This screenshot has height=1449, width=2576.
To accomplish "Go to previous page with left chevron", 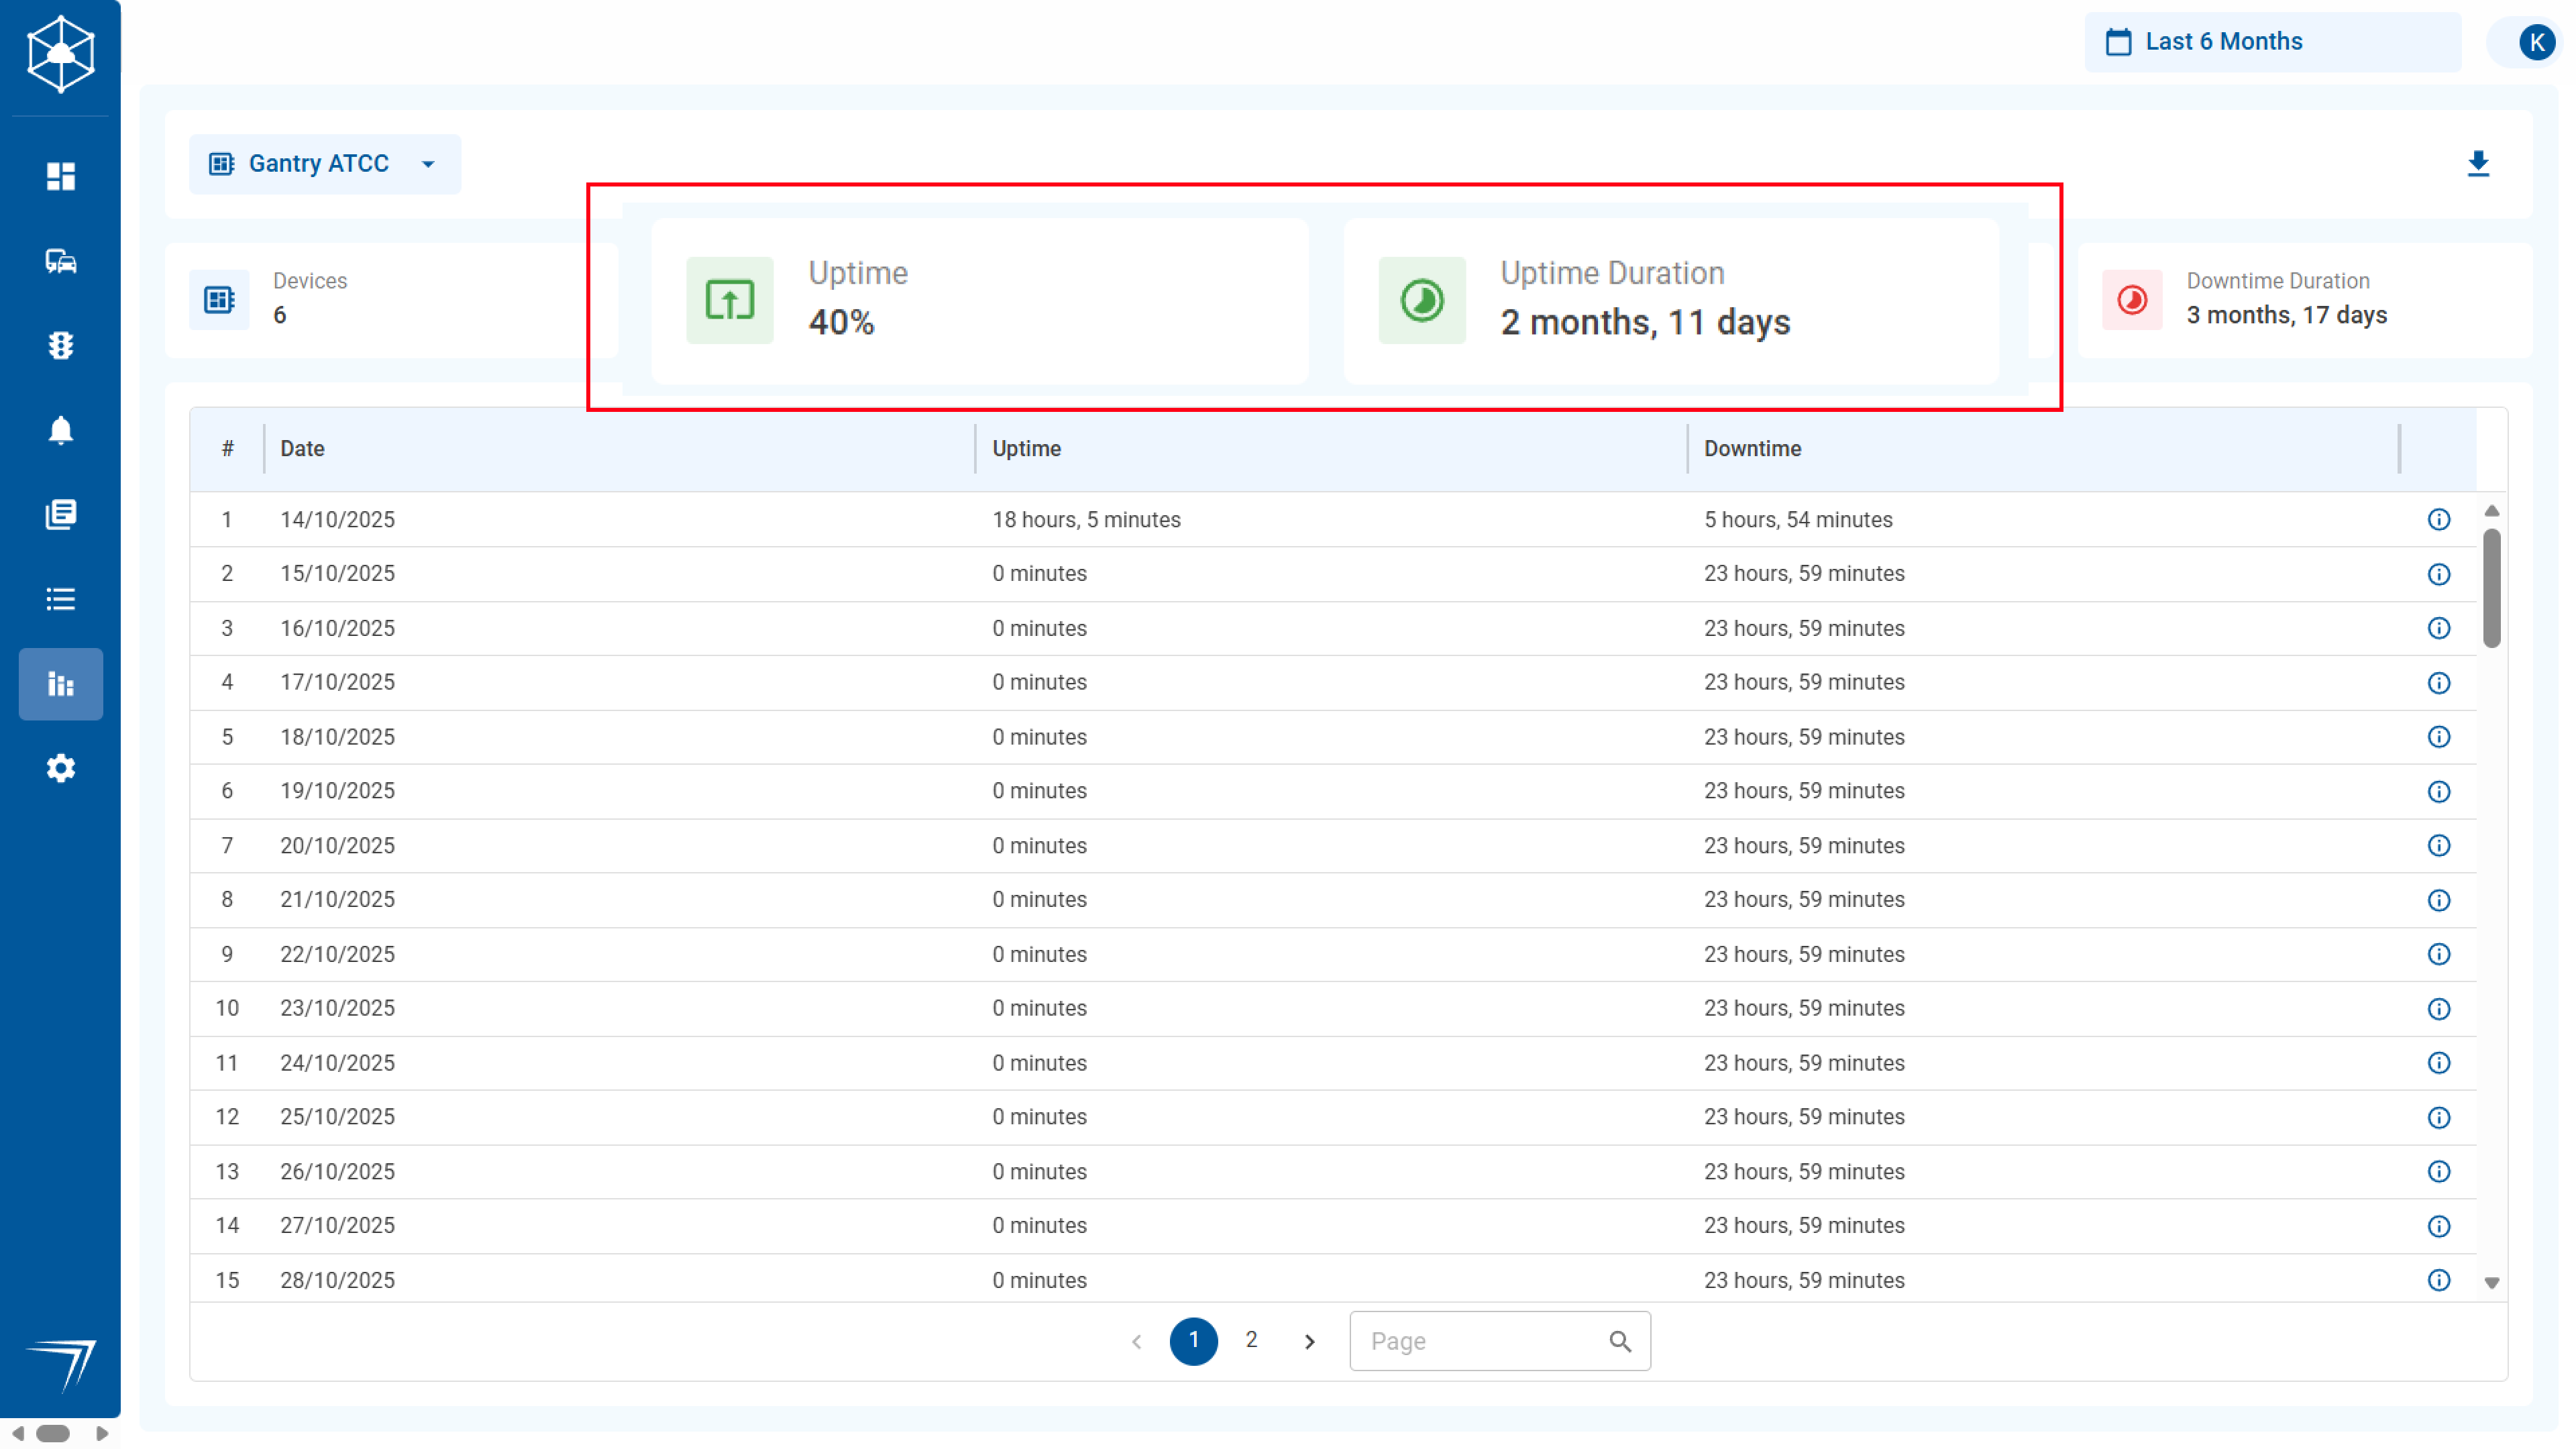I will (1136, 1341).
